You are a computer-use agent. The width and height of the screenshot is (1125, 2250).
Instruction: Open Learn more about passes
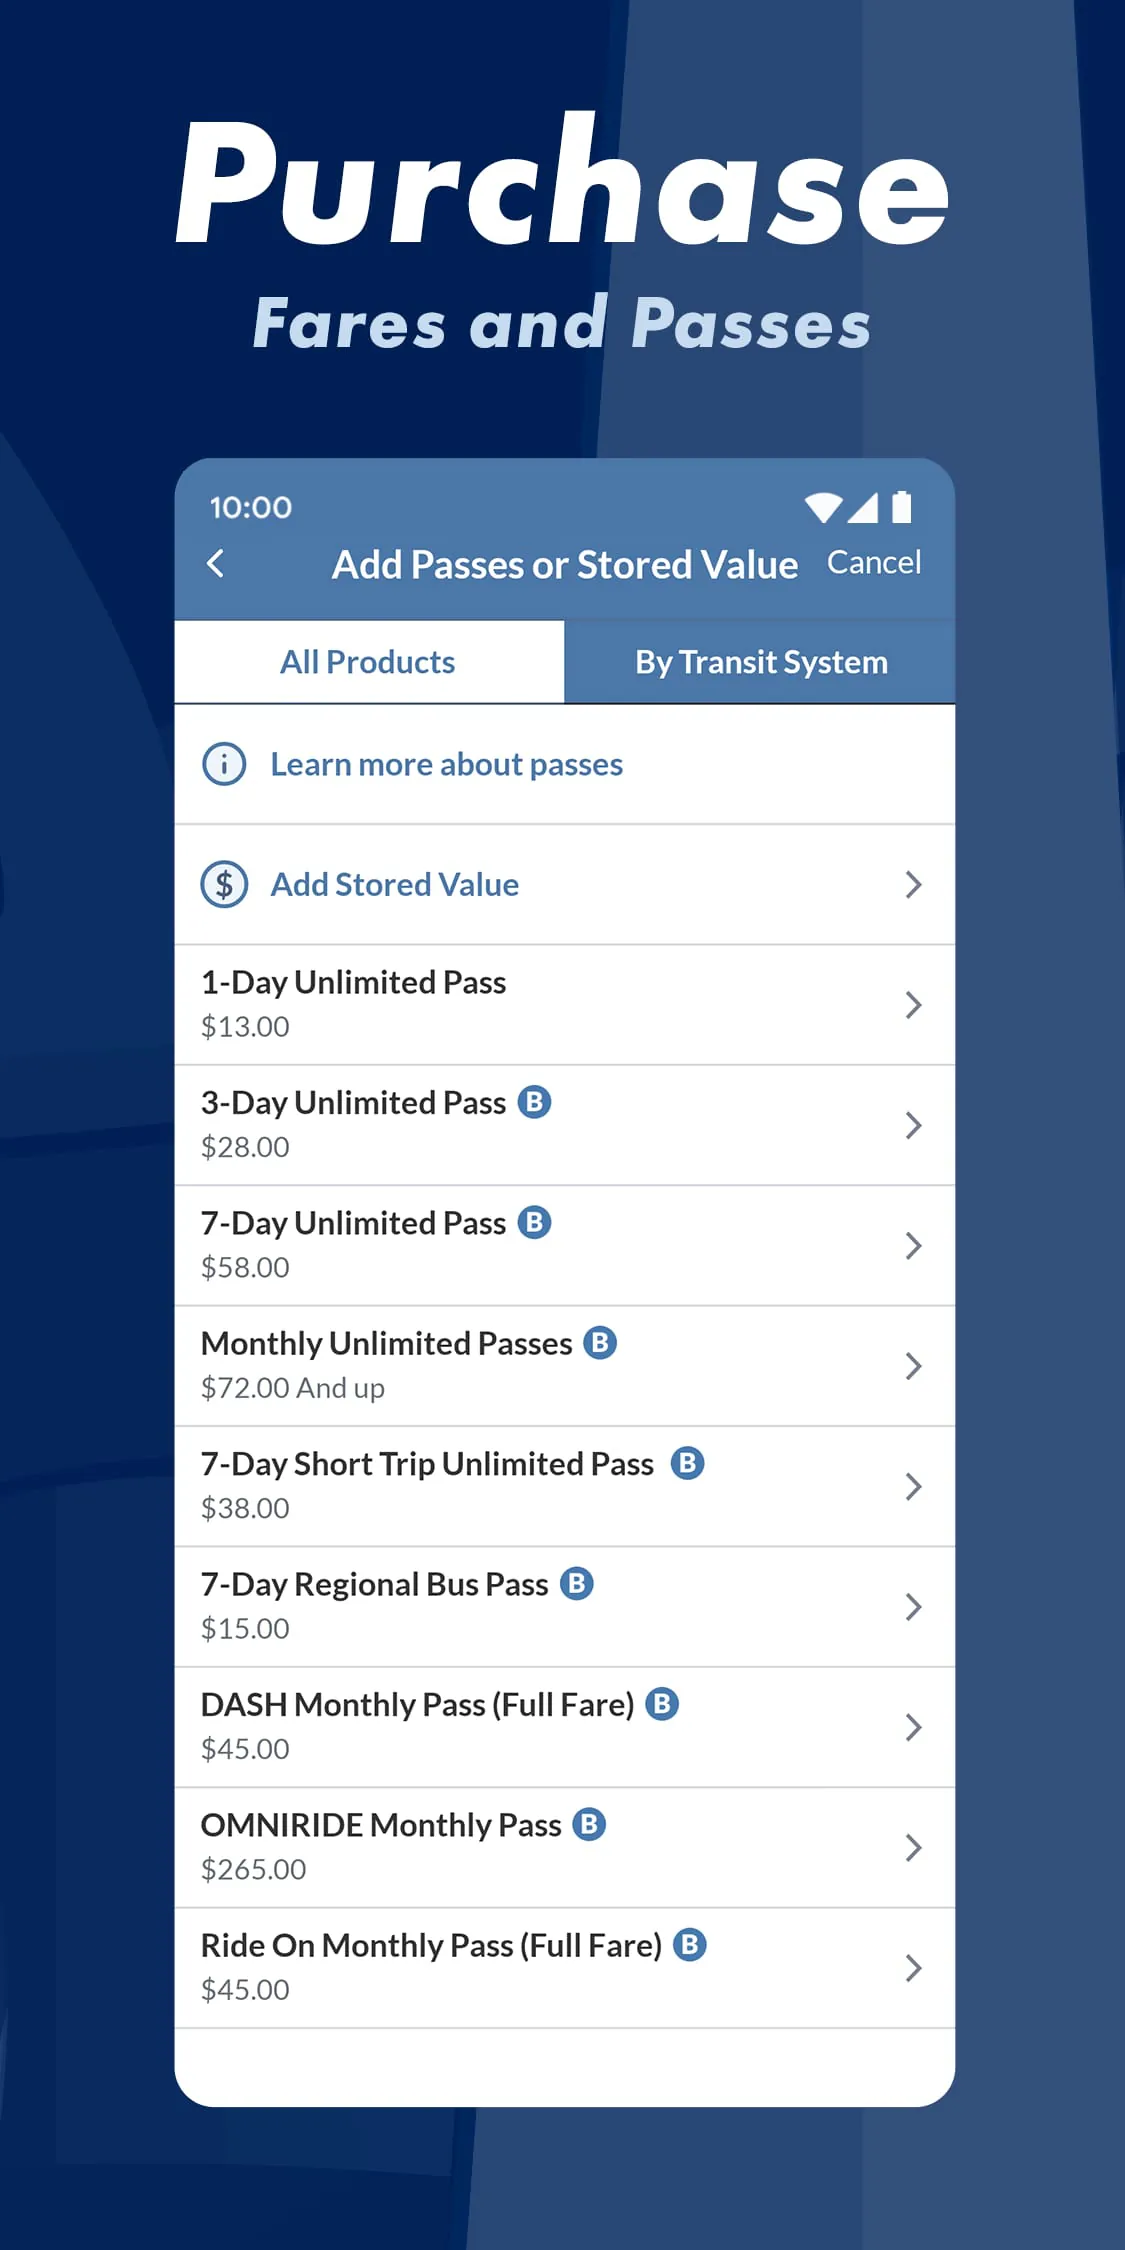(446, 763)
